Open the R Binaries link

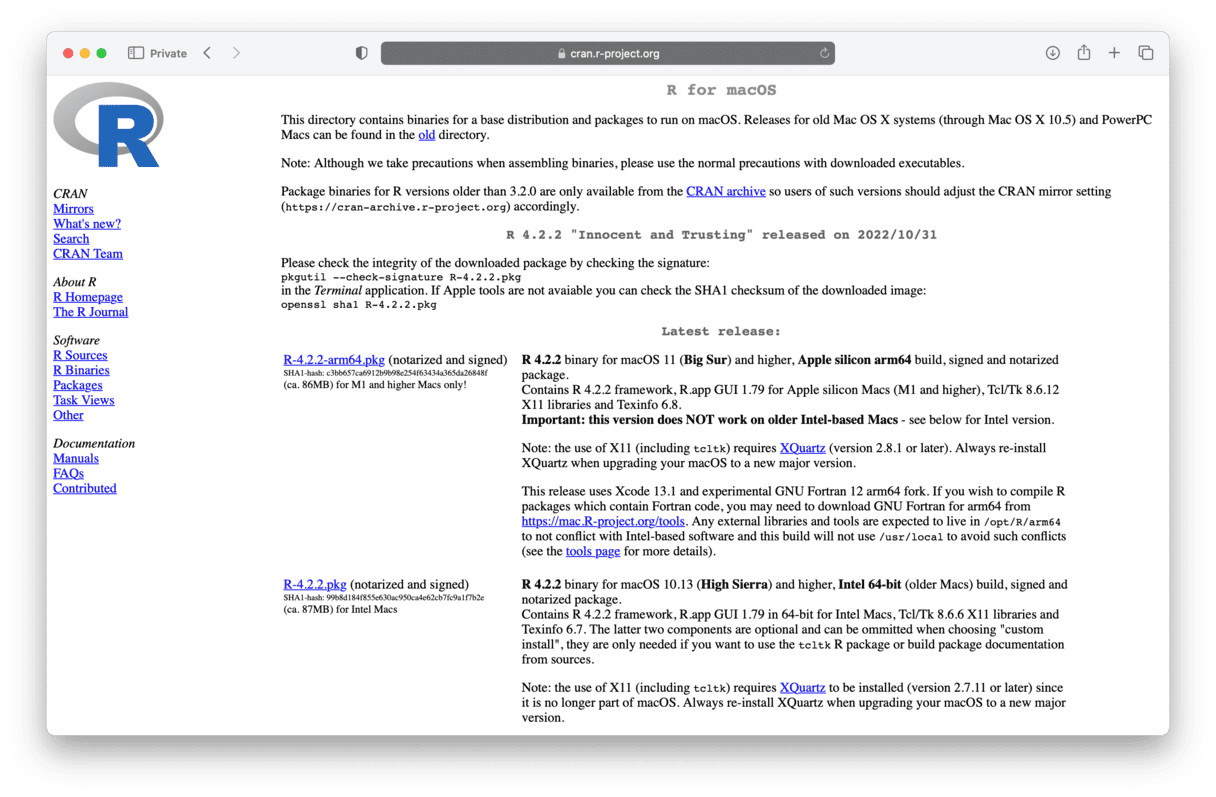pos(81,370)
